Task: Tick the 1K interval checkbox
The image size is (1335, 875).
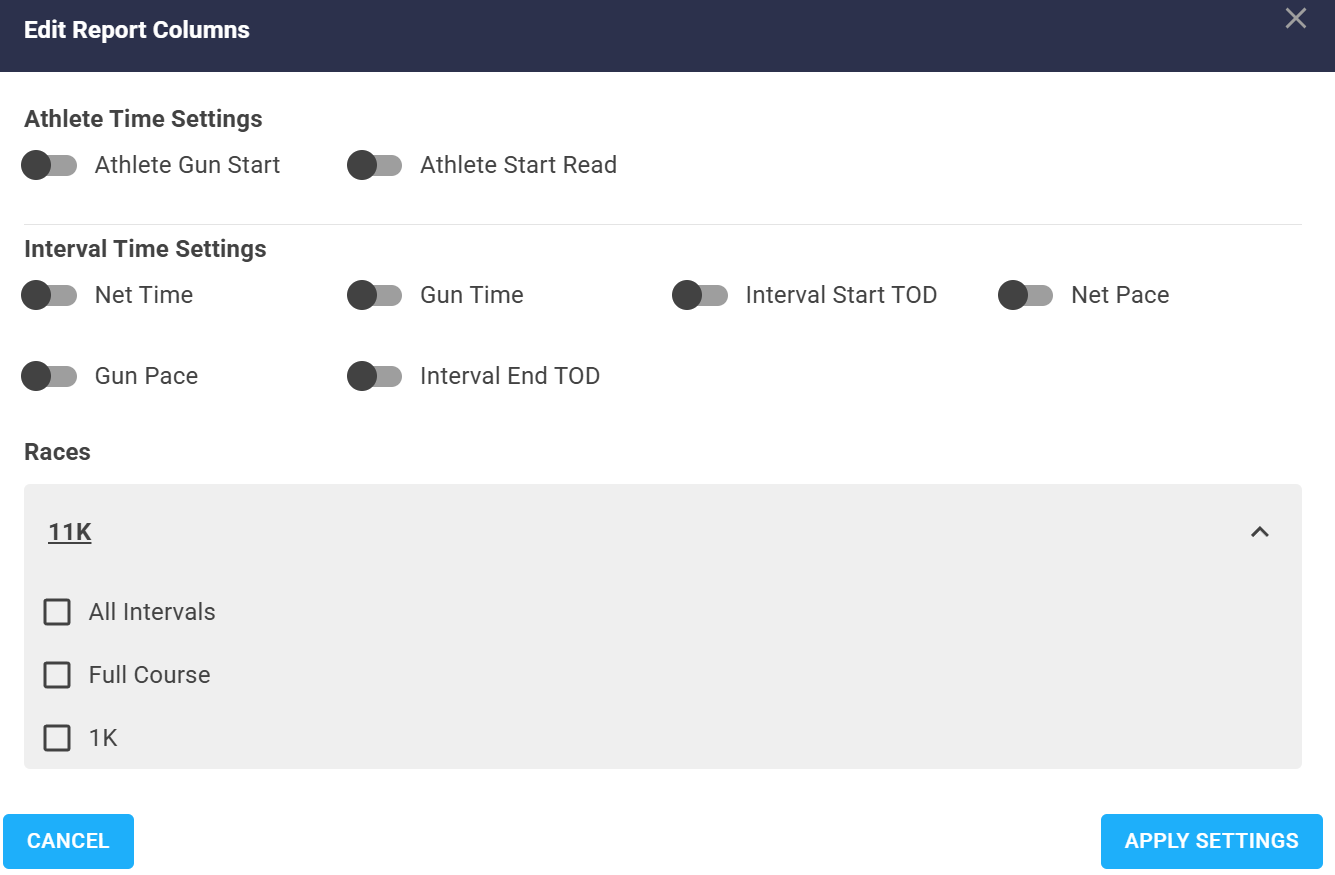Action: pos(57,738)
